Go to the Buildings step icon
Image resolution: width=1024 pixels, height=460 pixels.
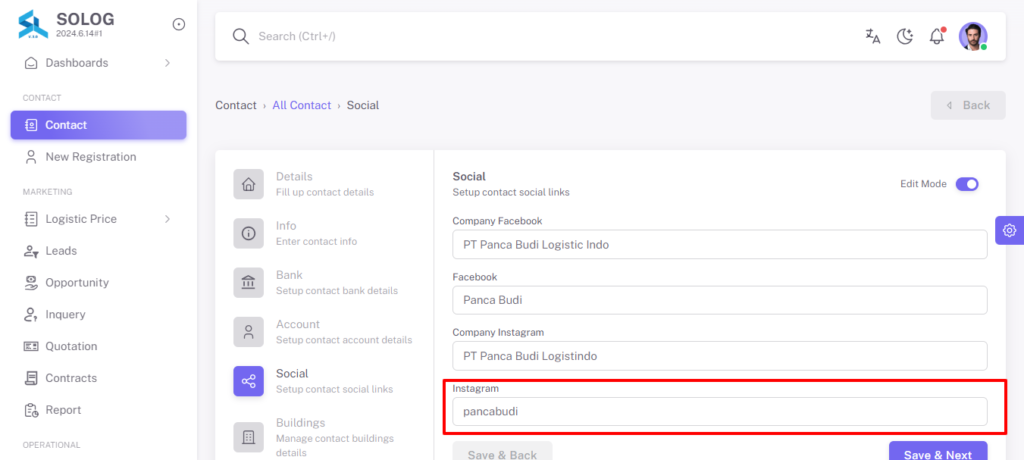pyautogui.click(x=248, y=437)
